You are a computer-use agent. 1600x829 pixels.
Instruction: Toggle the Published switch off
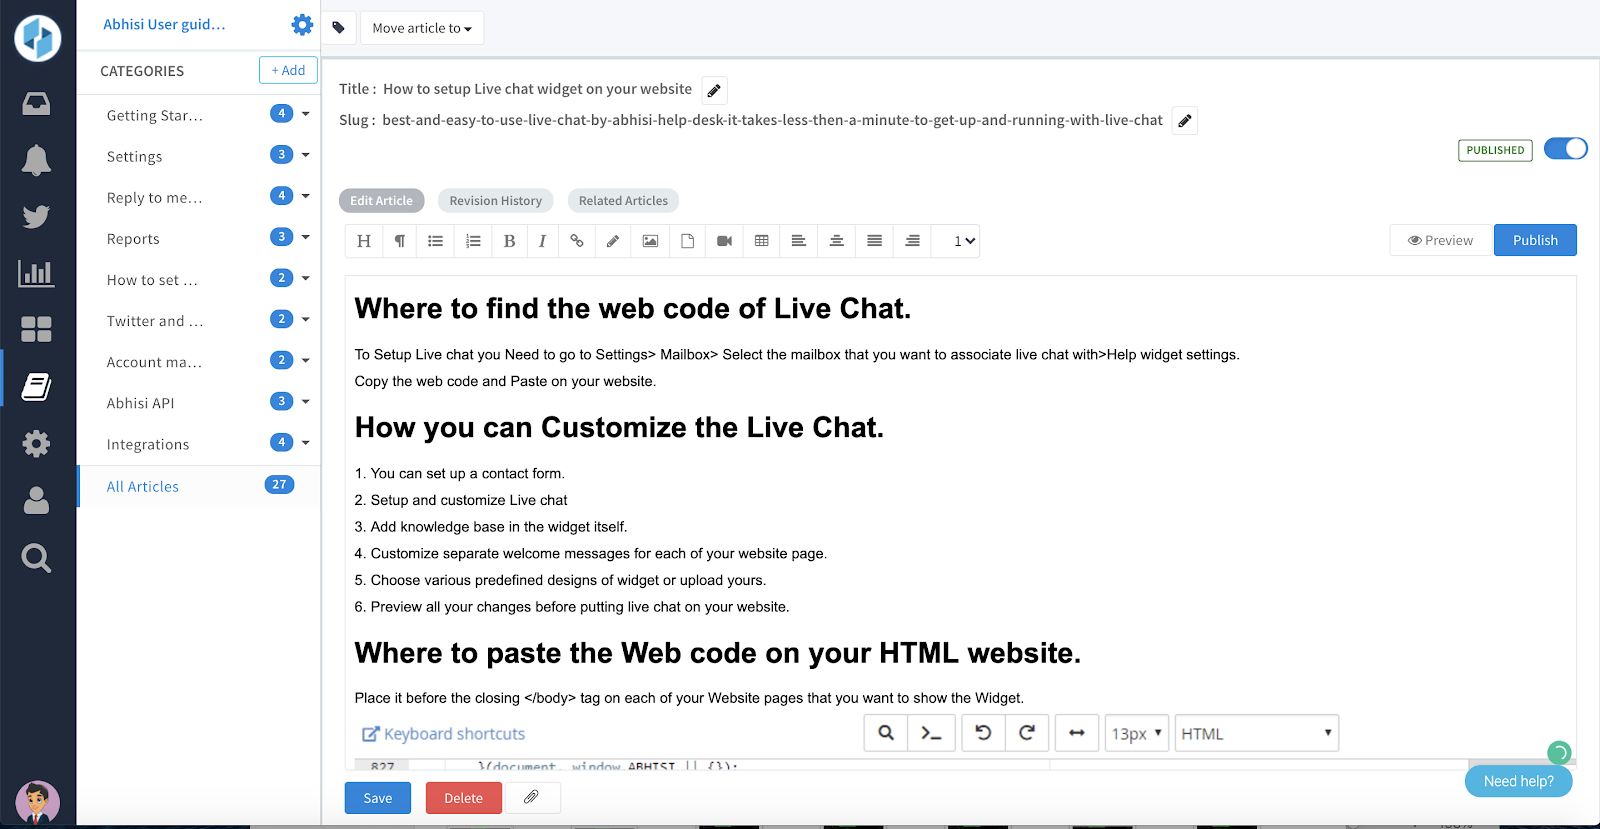click(x=1566, y=149)
